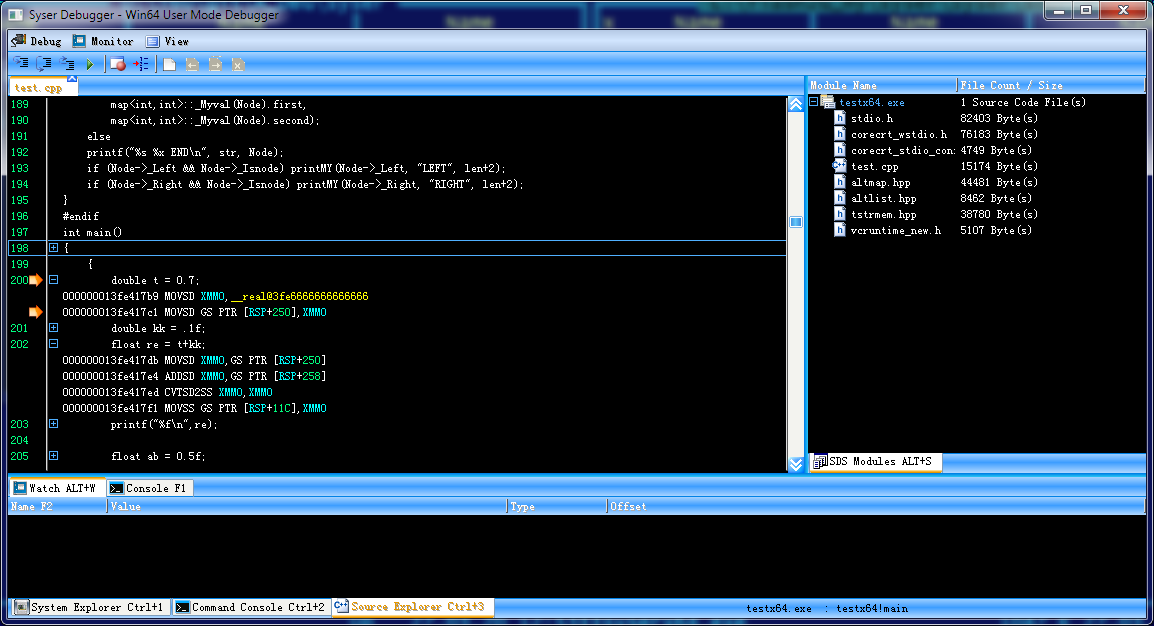Select Source Explorer Ctrl+3 tab
The image size is (1154, 626).
[412, 607]
